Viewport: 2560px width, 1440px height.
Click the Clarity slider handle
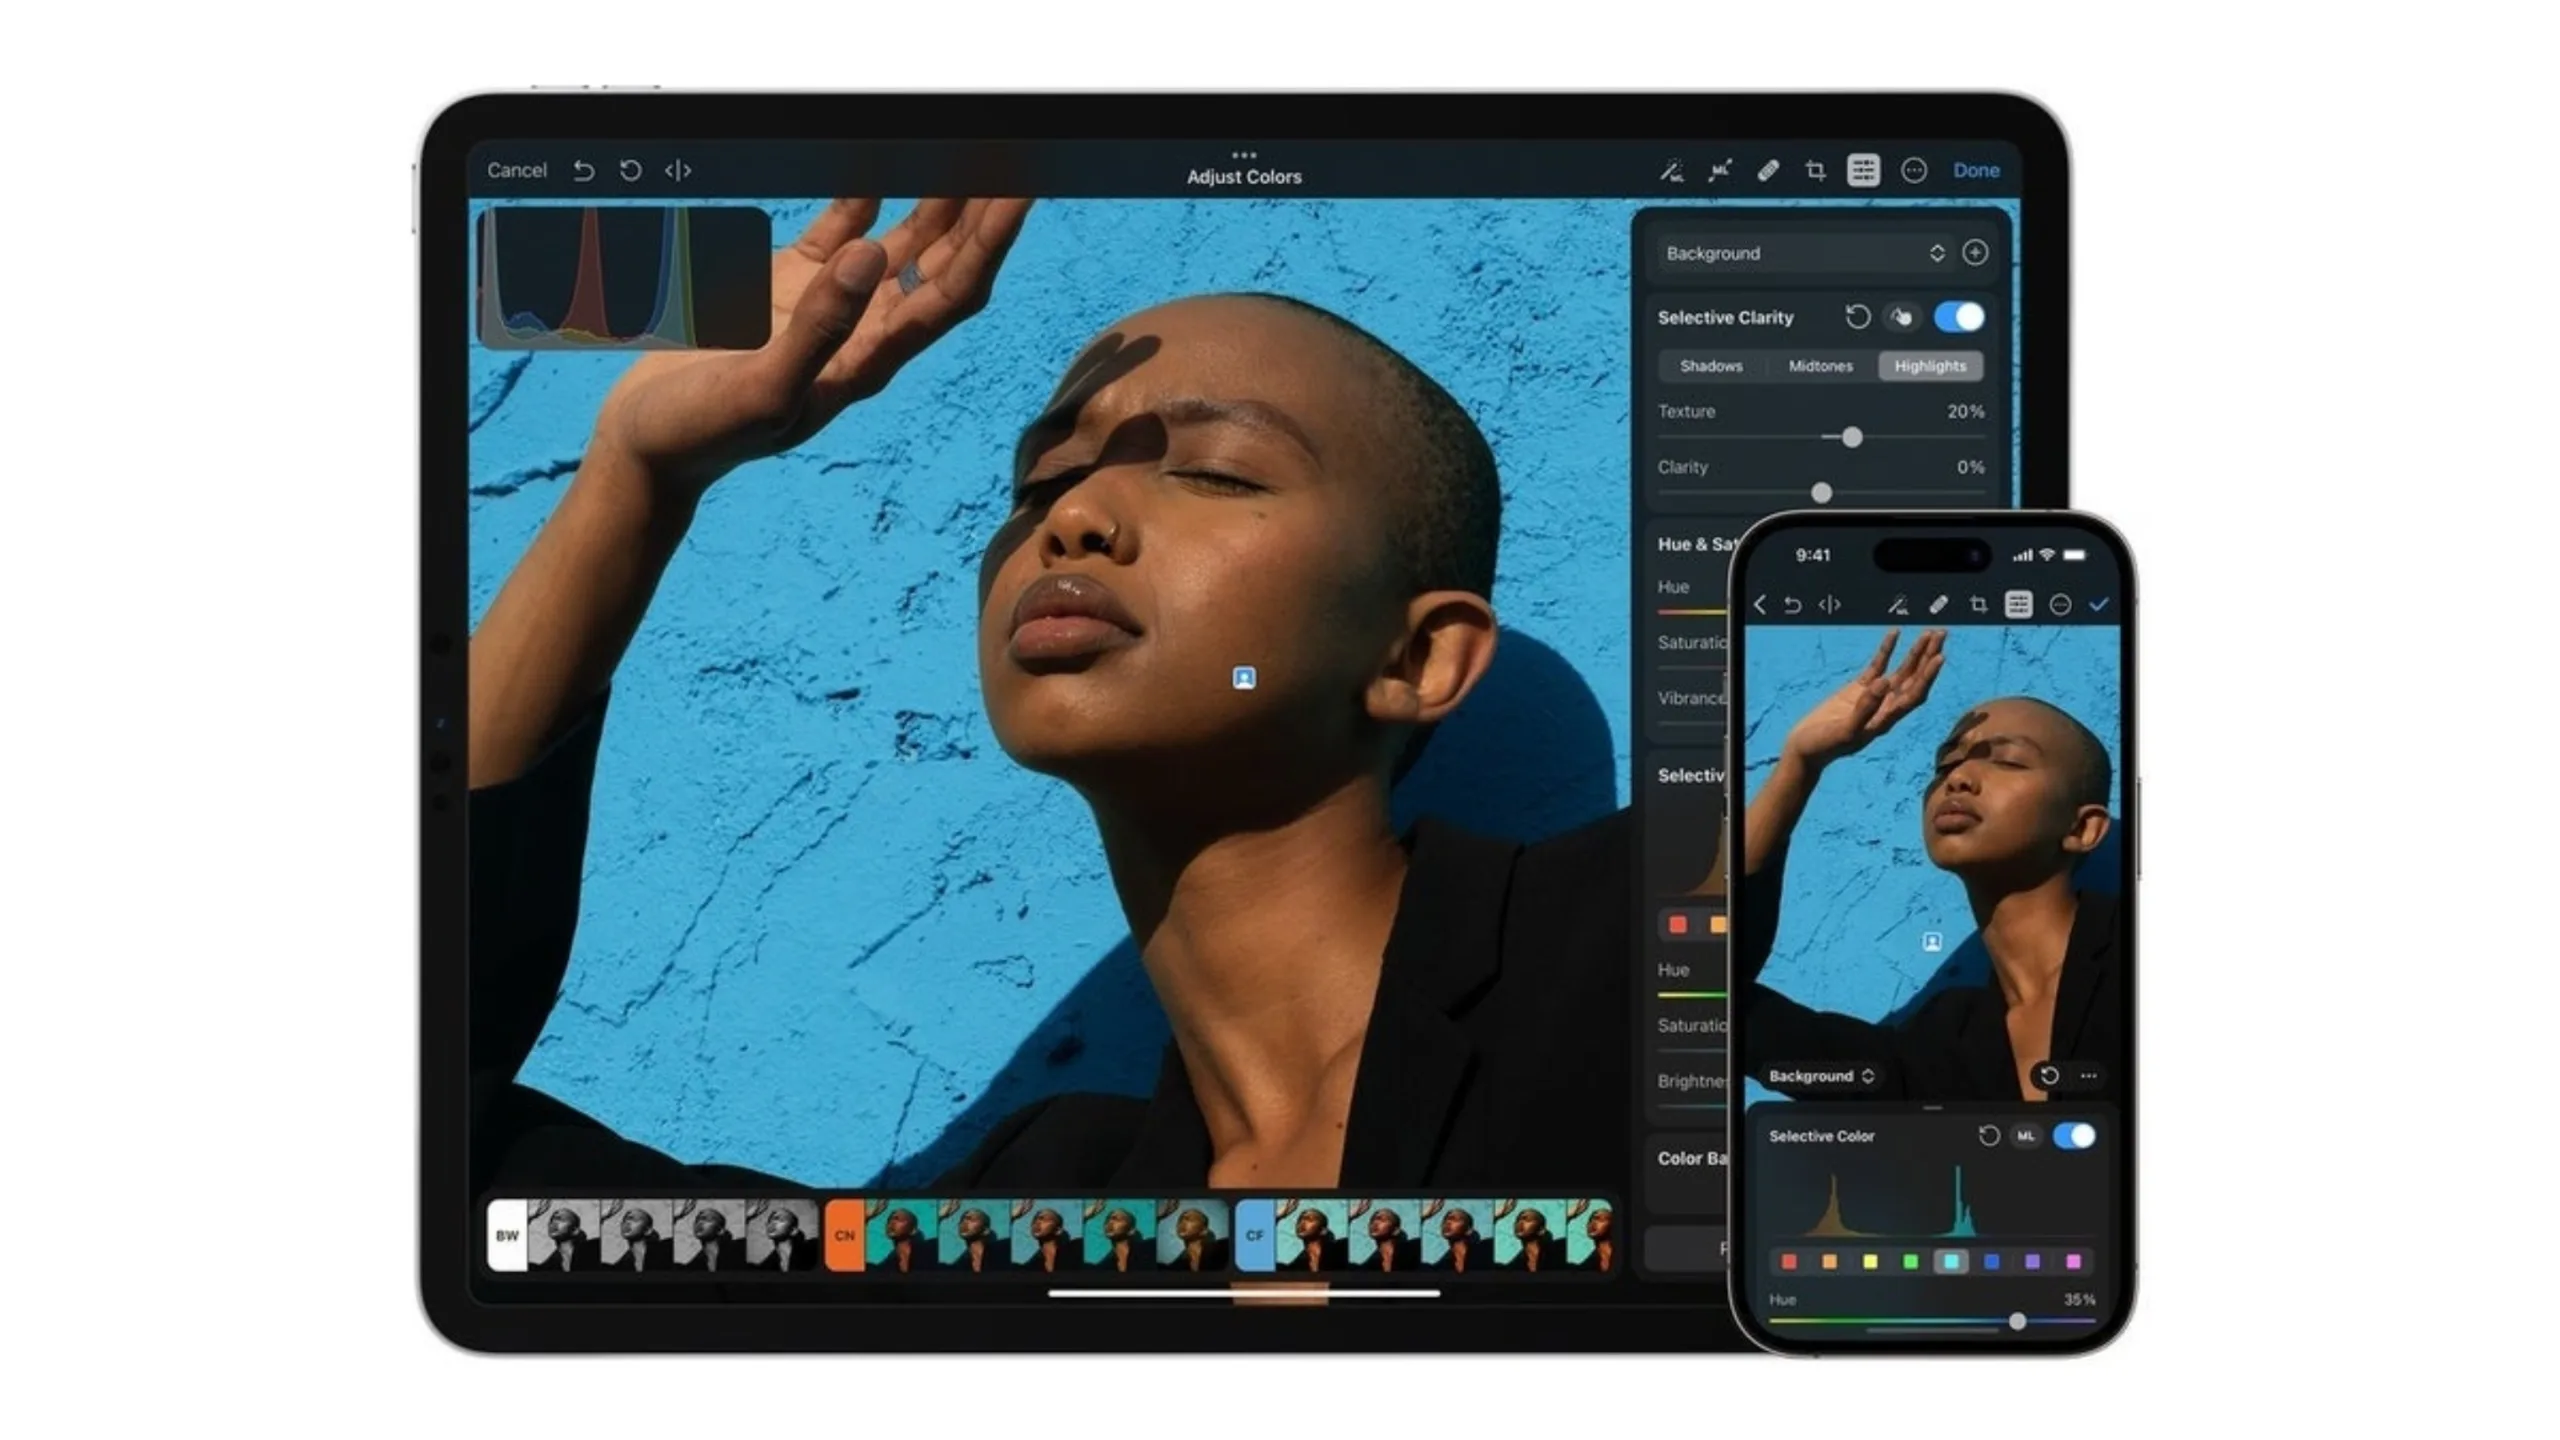[1821, 493]
